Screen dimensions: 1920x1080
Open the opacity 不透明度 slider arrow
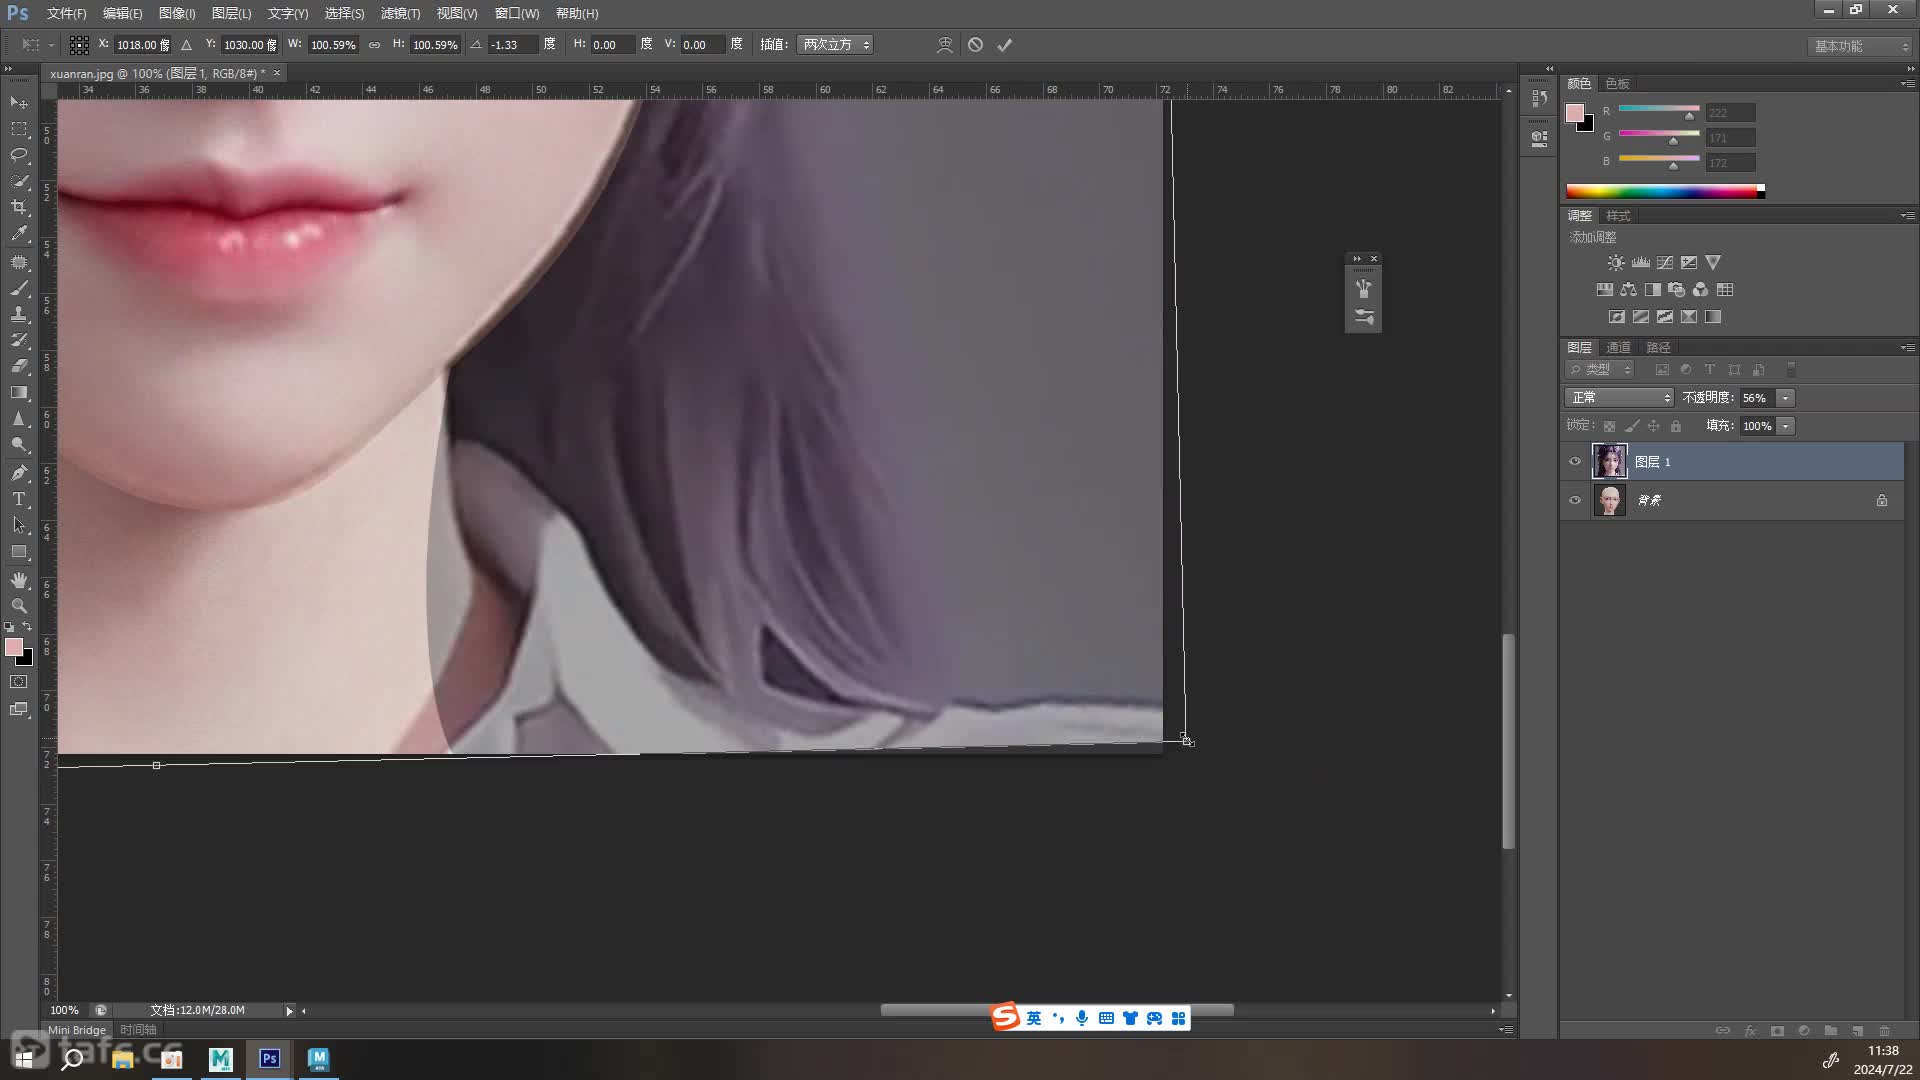click(1786, 398)
